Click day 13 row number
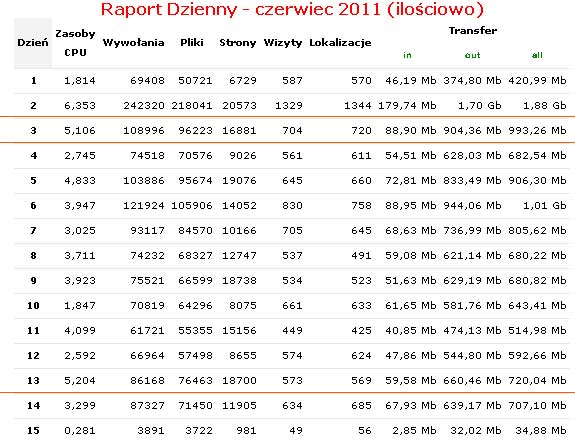Image resolution: width=575 pixels, height=445 pixels. pos(33,380)
